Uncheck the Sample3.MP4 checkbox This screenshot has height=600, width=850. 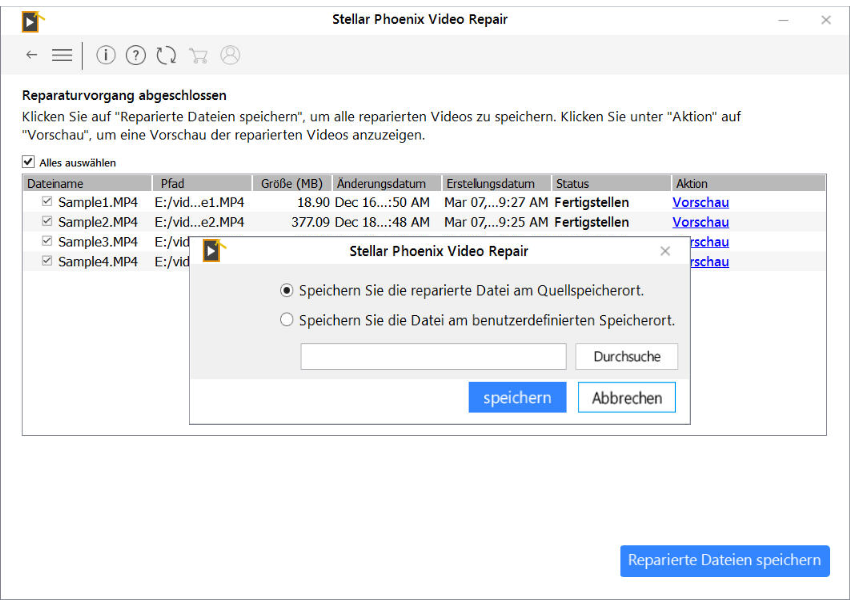point(47,241)
